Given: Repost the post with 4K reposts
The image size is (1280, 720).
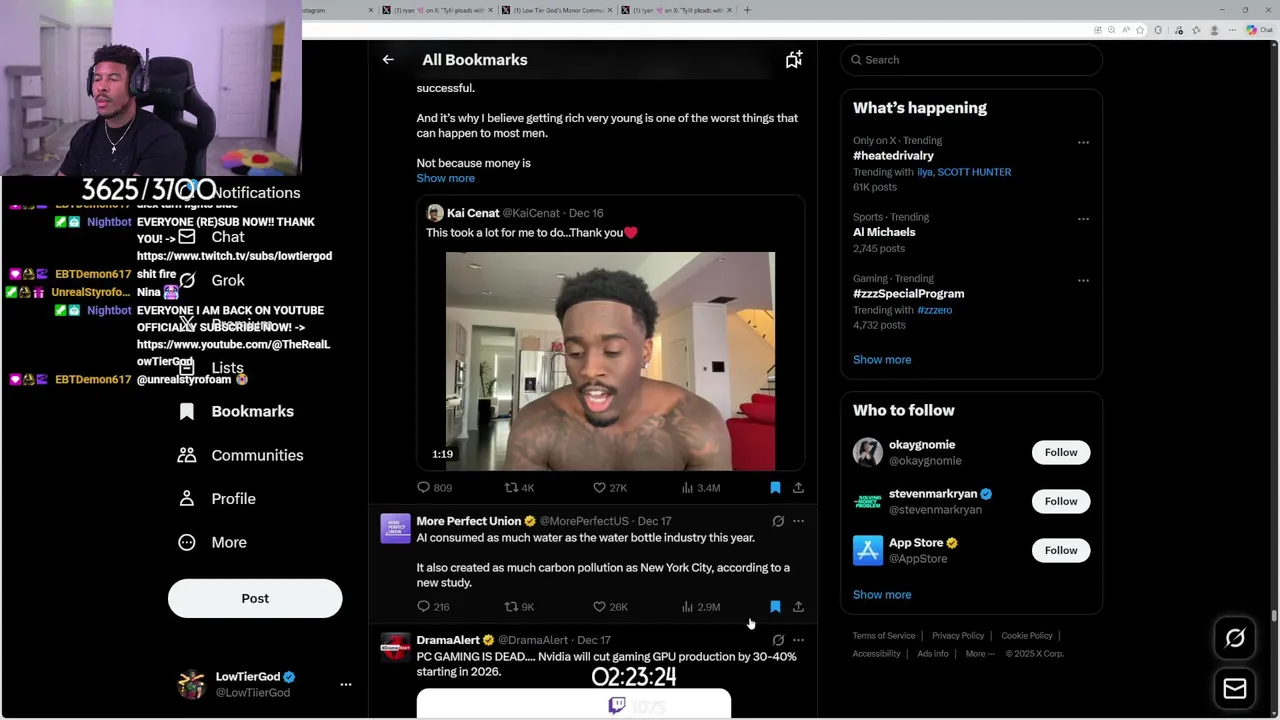Looking at the screenshot, I should coord(519,488).
